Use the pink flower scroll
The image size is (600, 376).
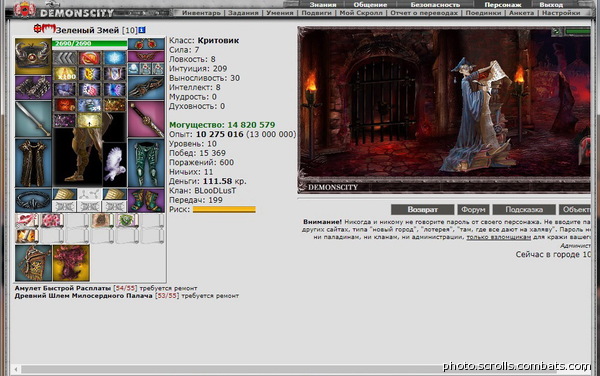click(x=52, y=221)
